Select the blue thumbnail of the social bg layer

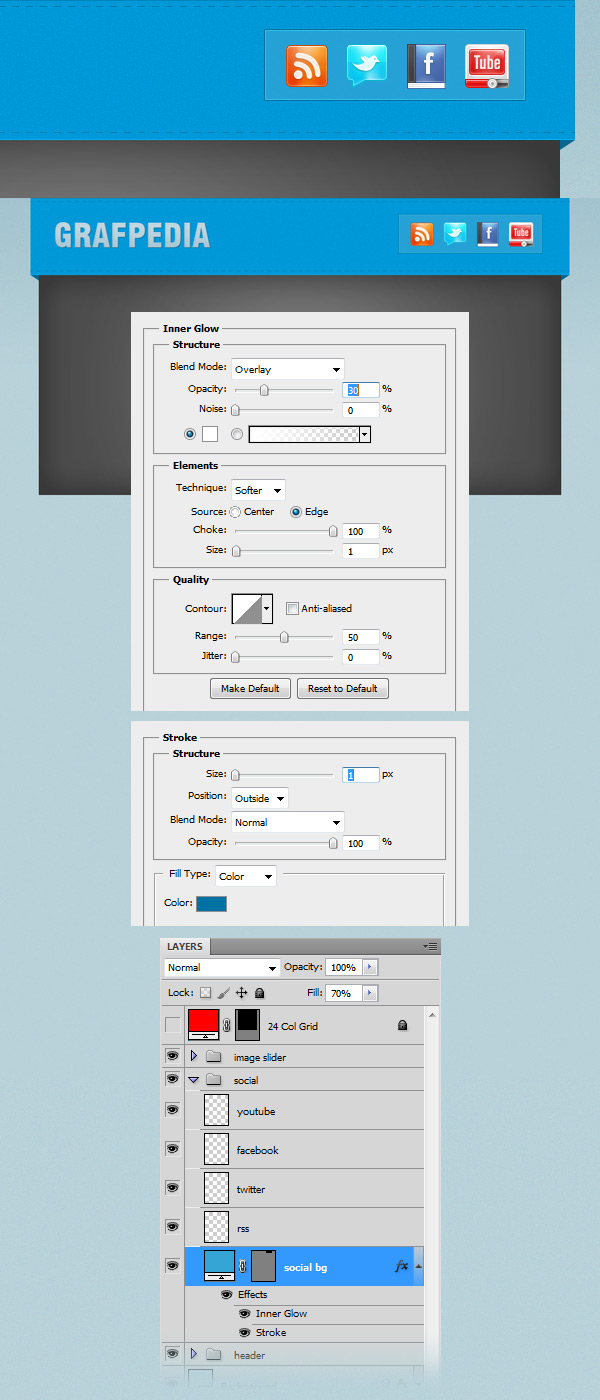[219, 1265]
